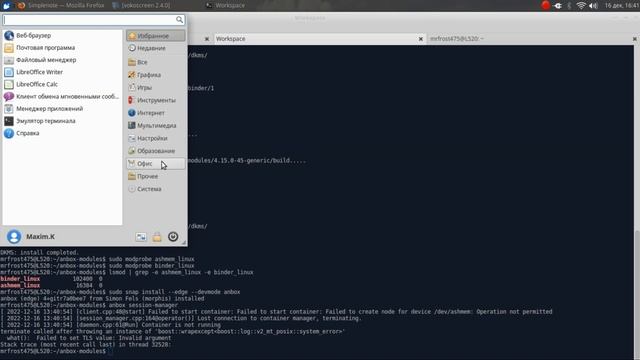Screen dimensions: 640x360
Task: Click the red recording indicator in tray
Action: click(x=546, y=5)
